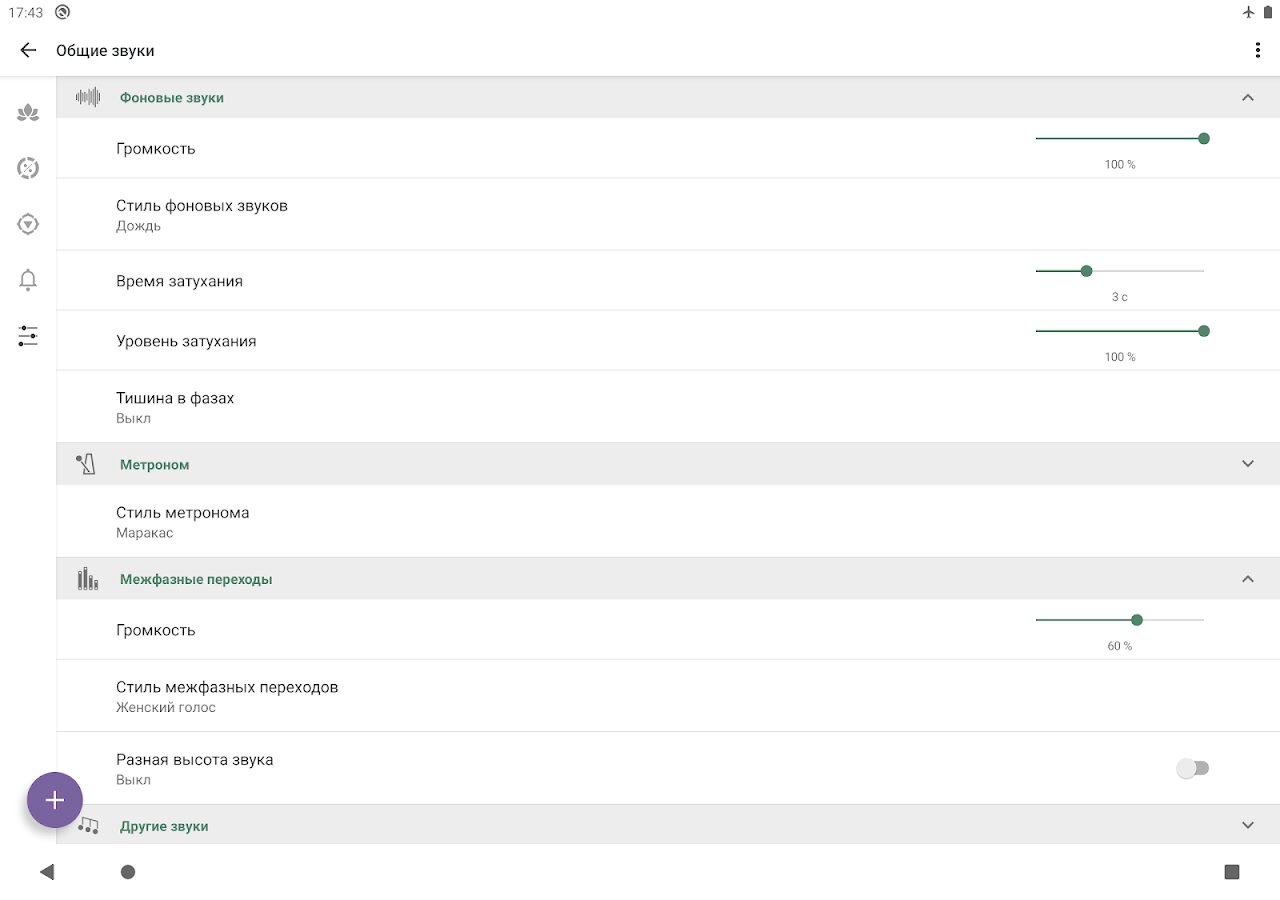Expand the Метроном section chevron

pyautogui.click(x=1247, y=464)
